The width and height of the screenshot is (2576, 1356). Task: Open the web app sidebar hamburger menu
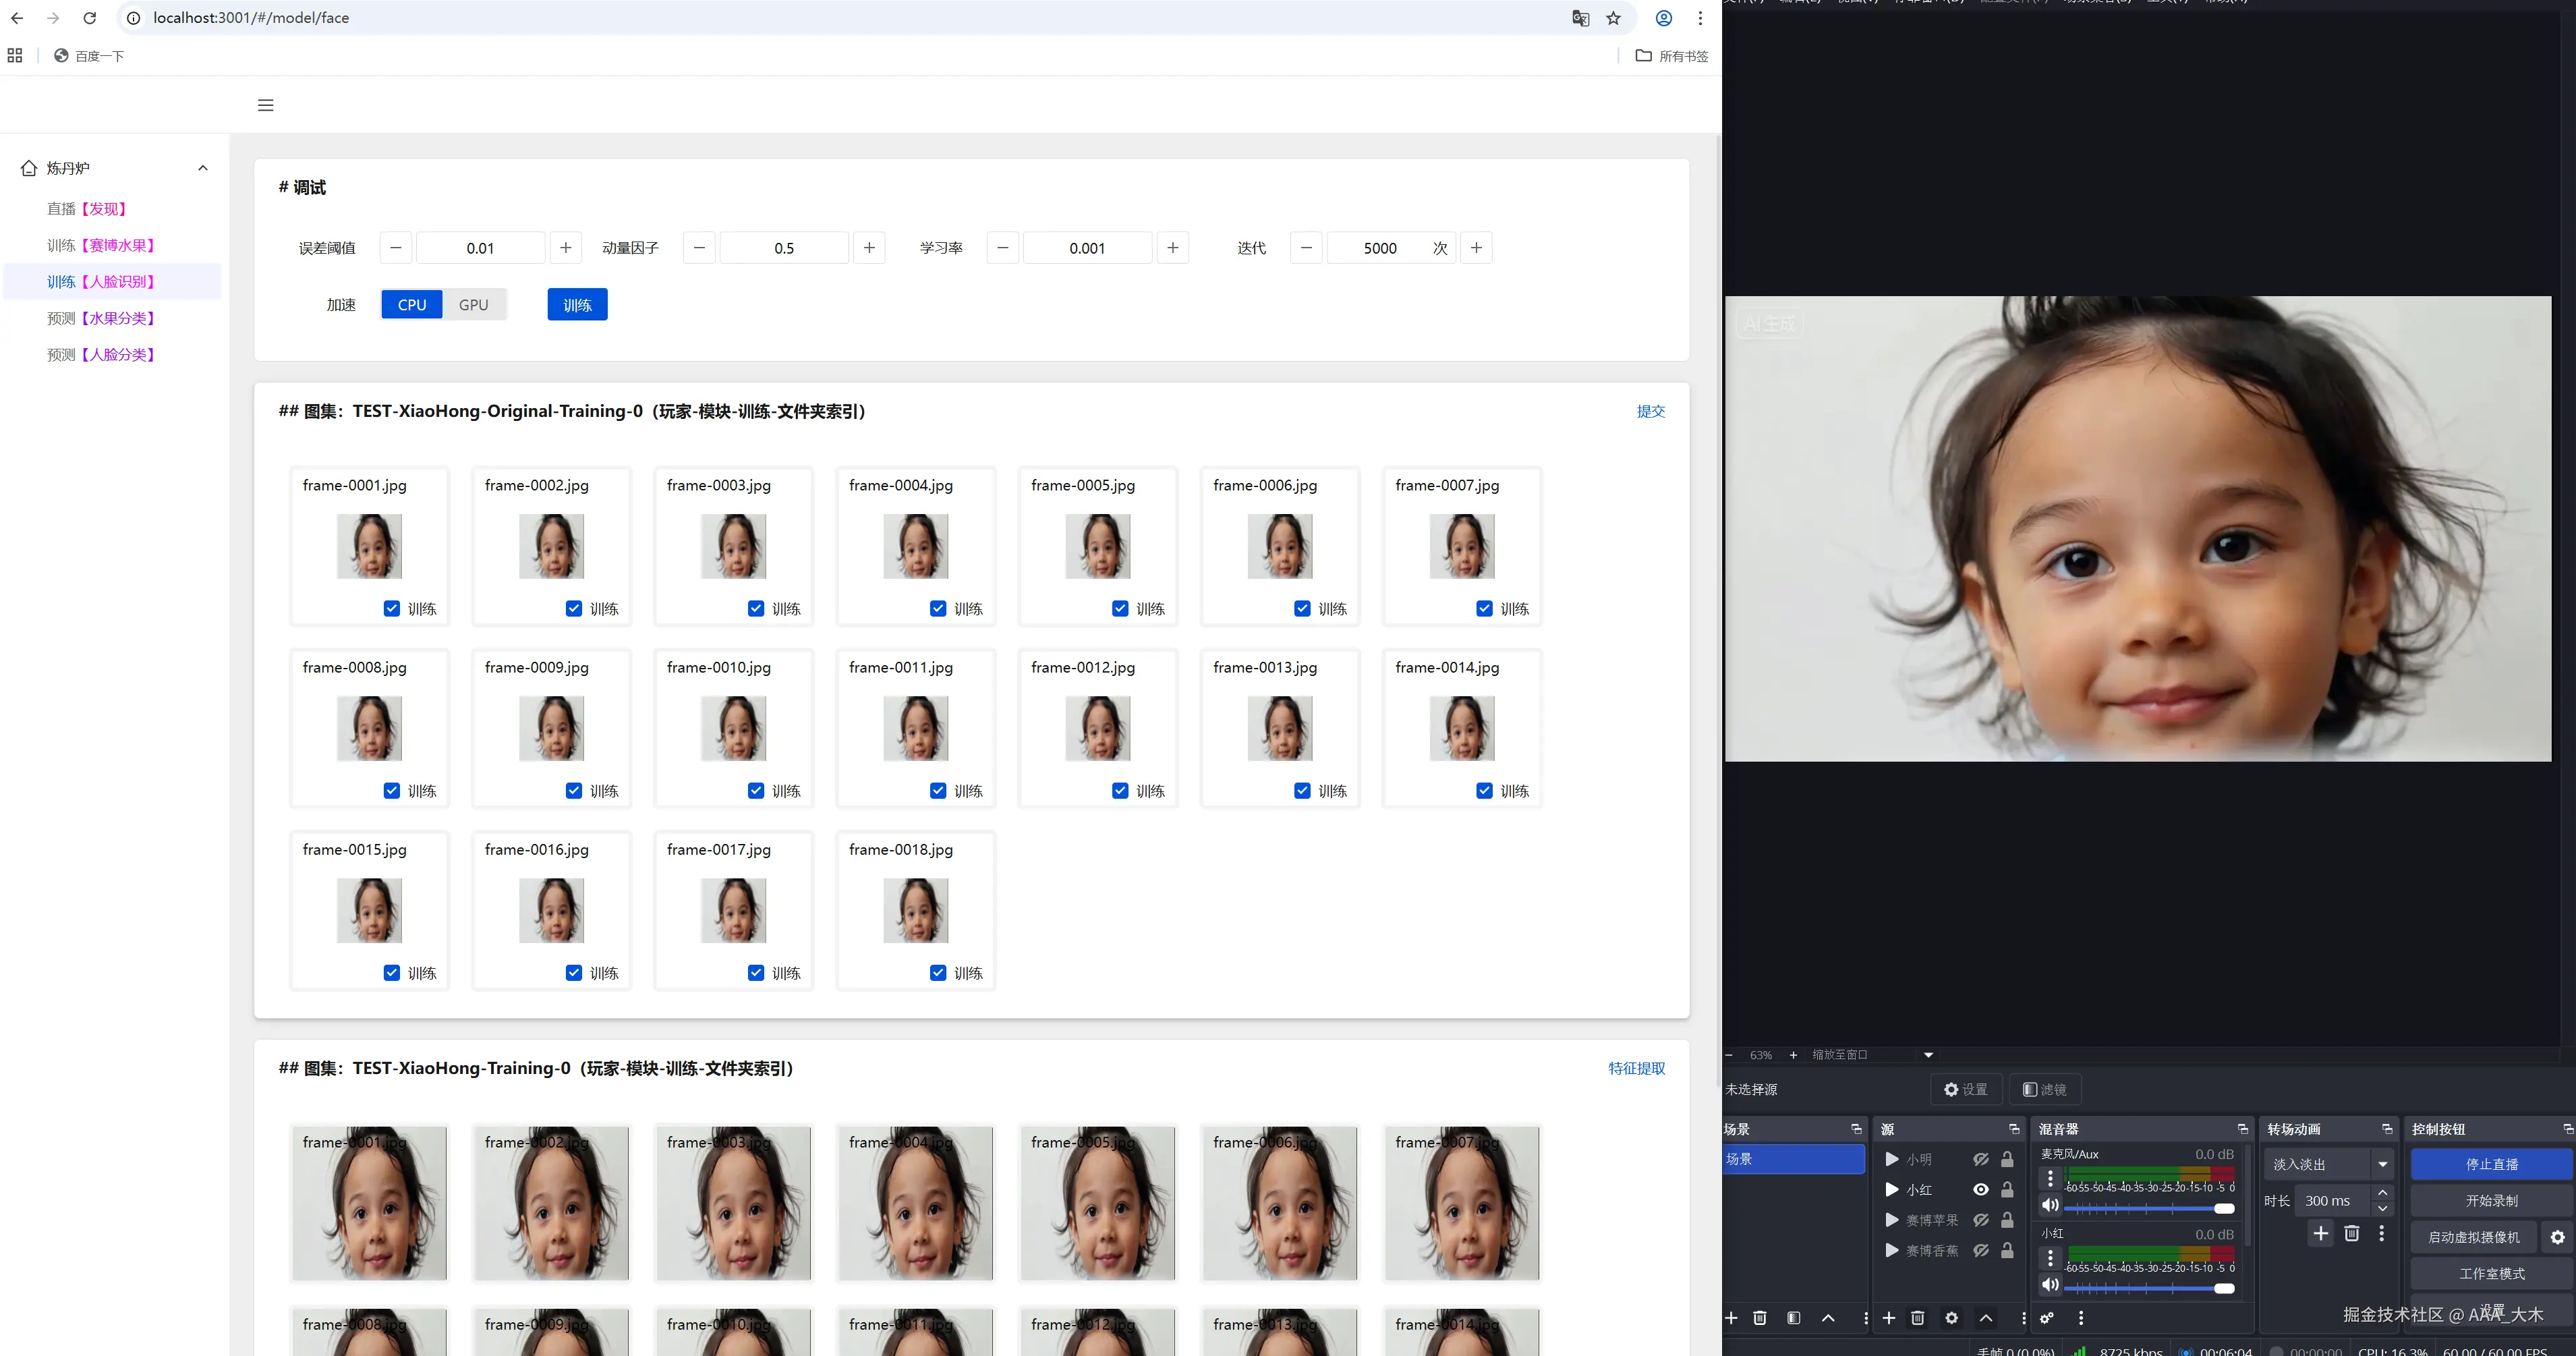coord(265,105)
